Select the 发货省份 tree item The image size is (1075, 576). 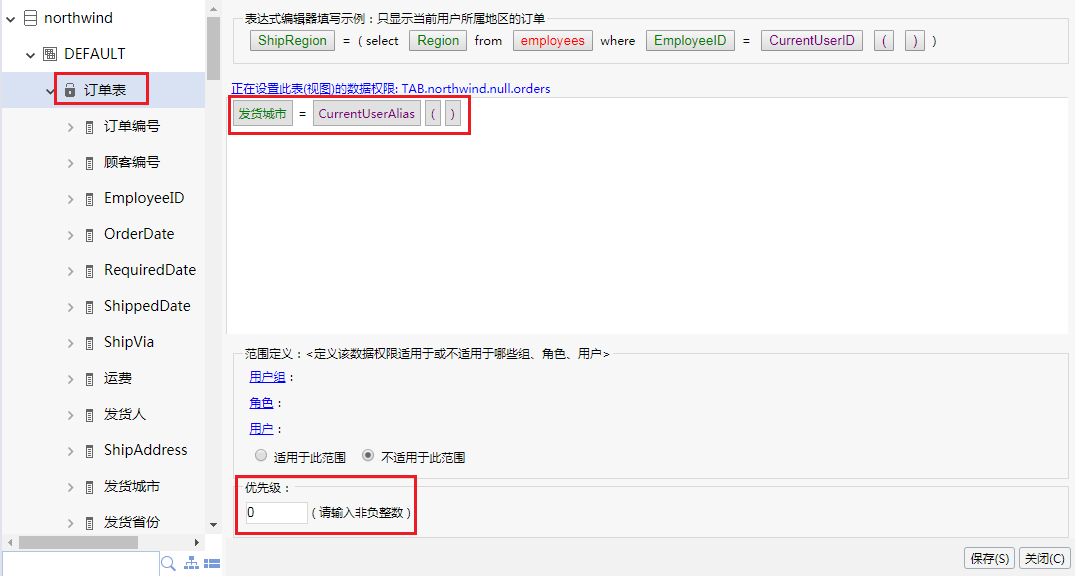[132, 522]
